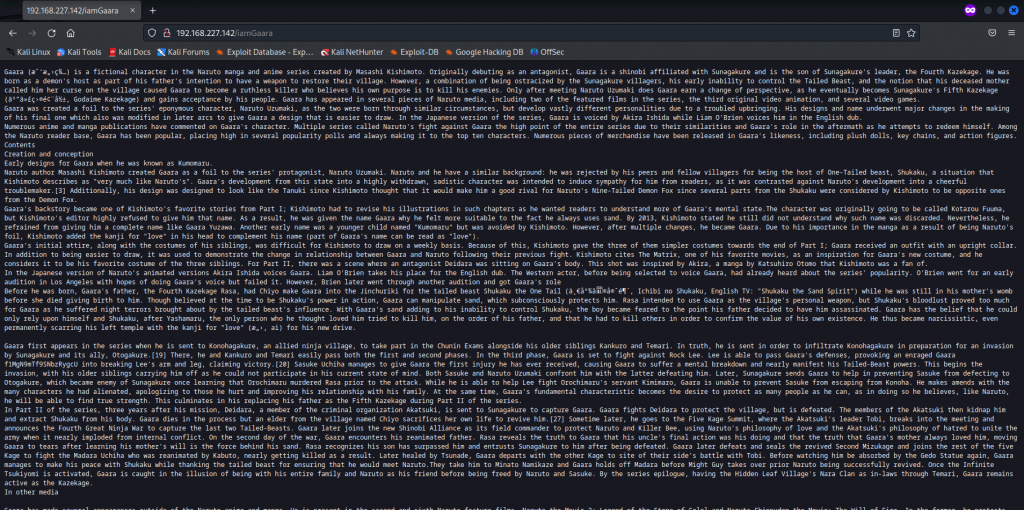Open the Firefox home page
The width and height of the screenshot is (1024, 510).
[71, 33]
